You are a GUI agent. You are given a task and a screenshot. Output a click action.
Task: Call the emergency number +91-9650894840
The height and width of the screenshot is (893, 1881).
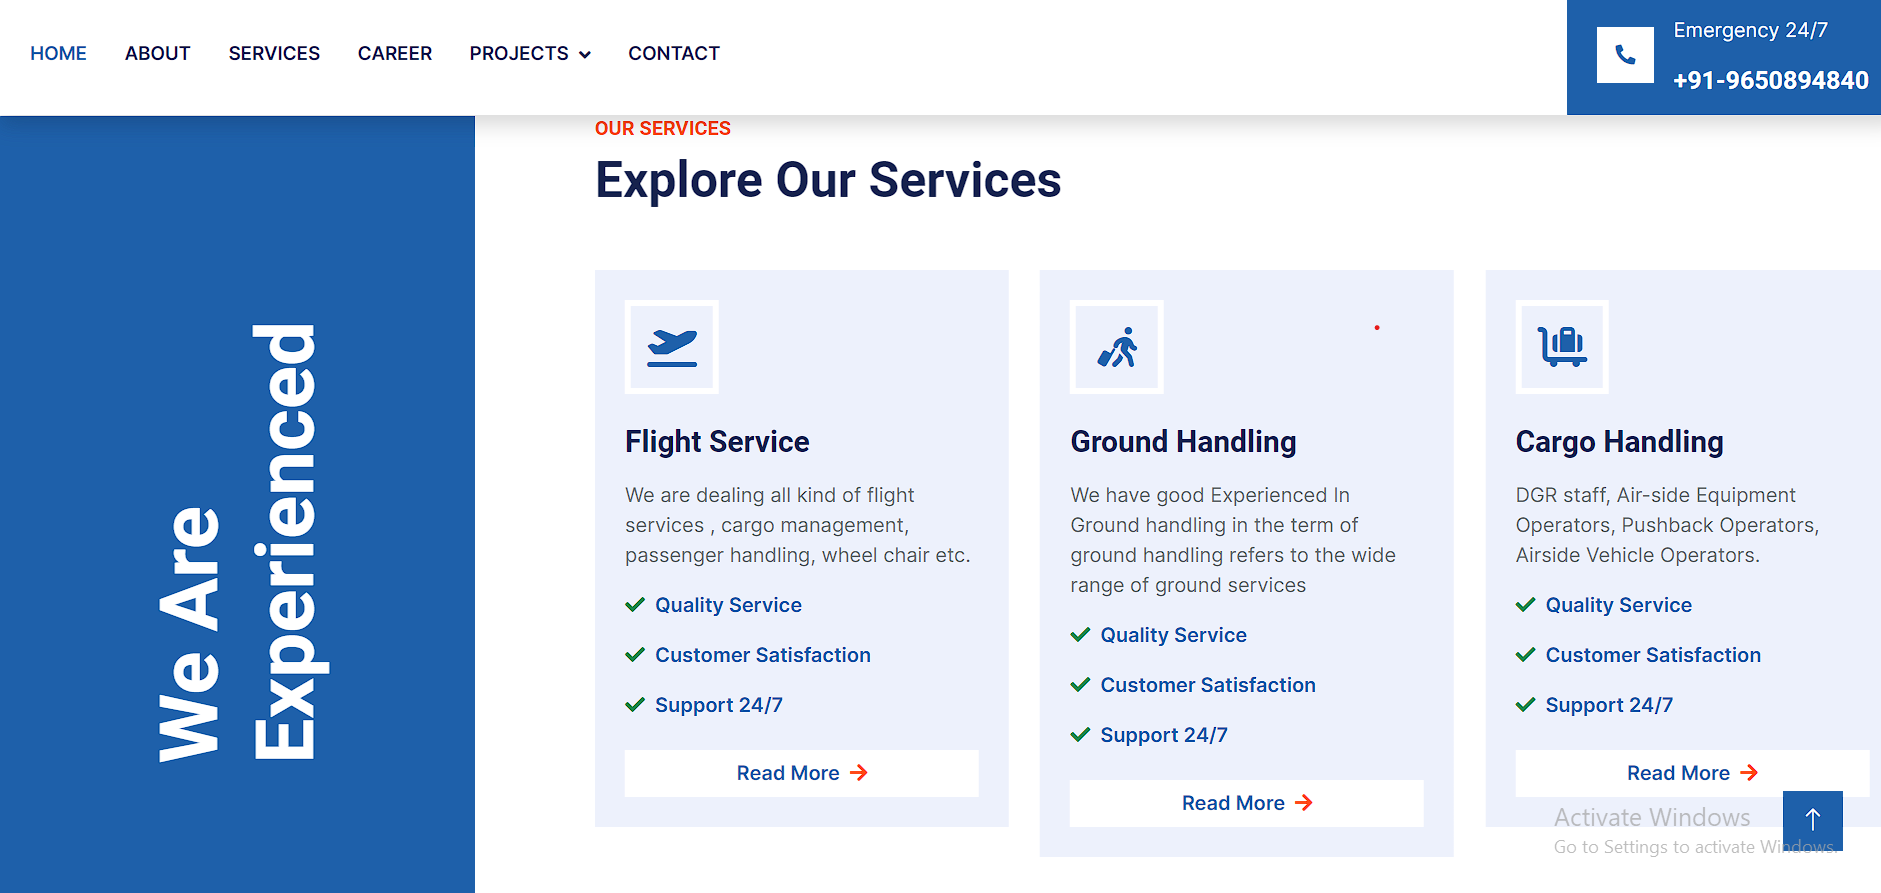pyautogui.click(x=1770, y=80)
